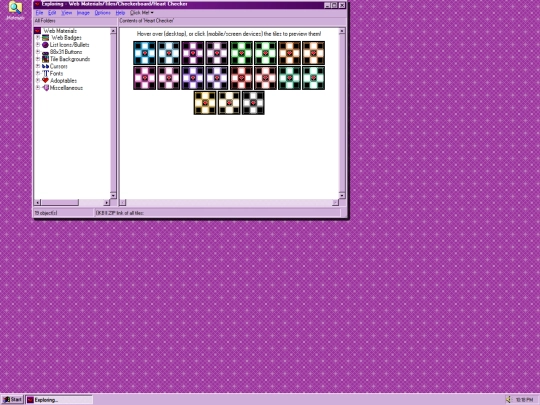Click contents pane scroll up arrow
The image size is (540, 405).
click(x=342, y=31)
